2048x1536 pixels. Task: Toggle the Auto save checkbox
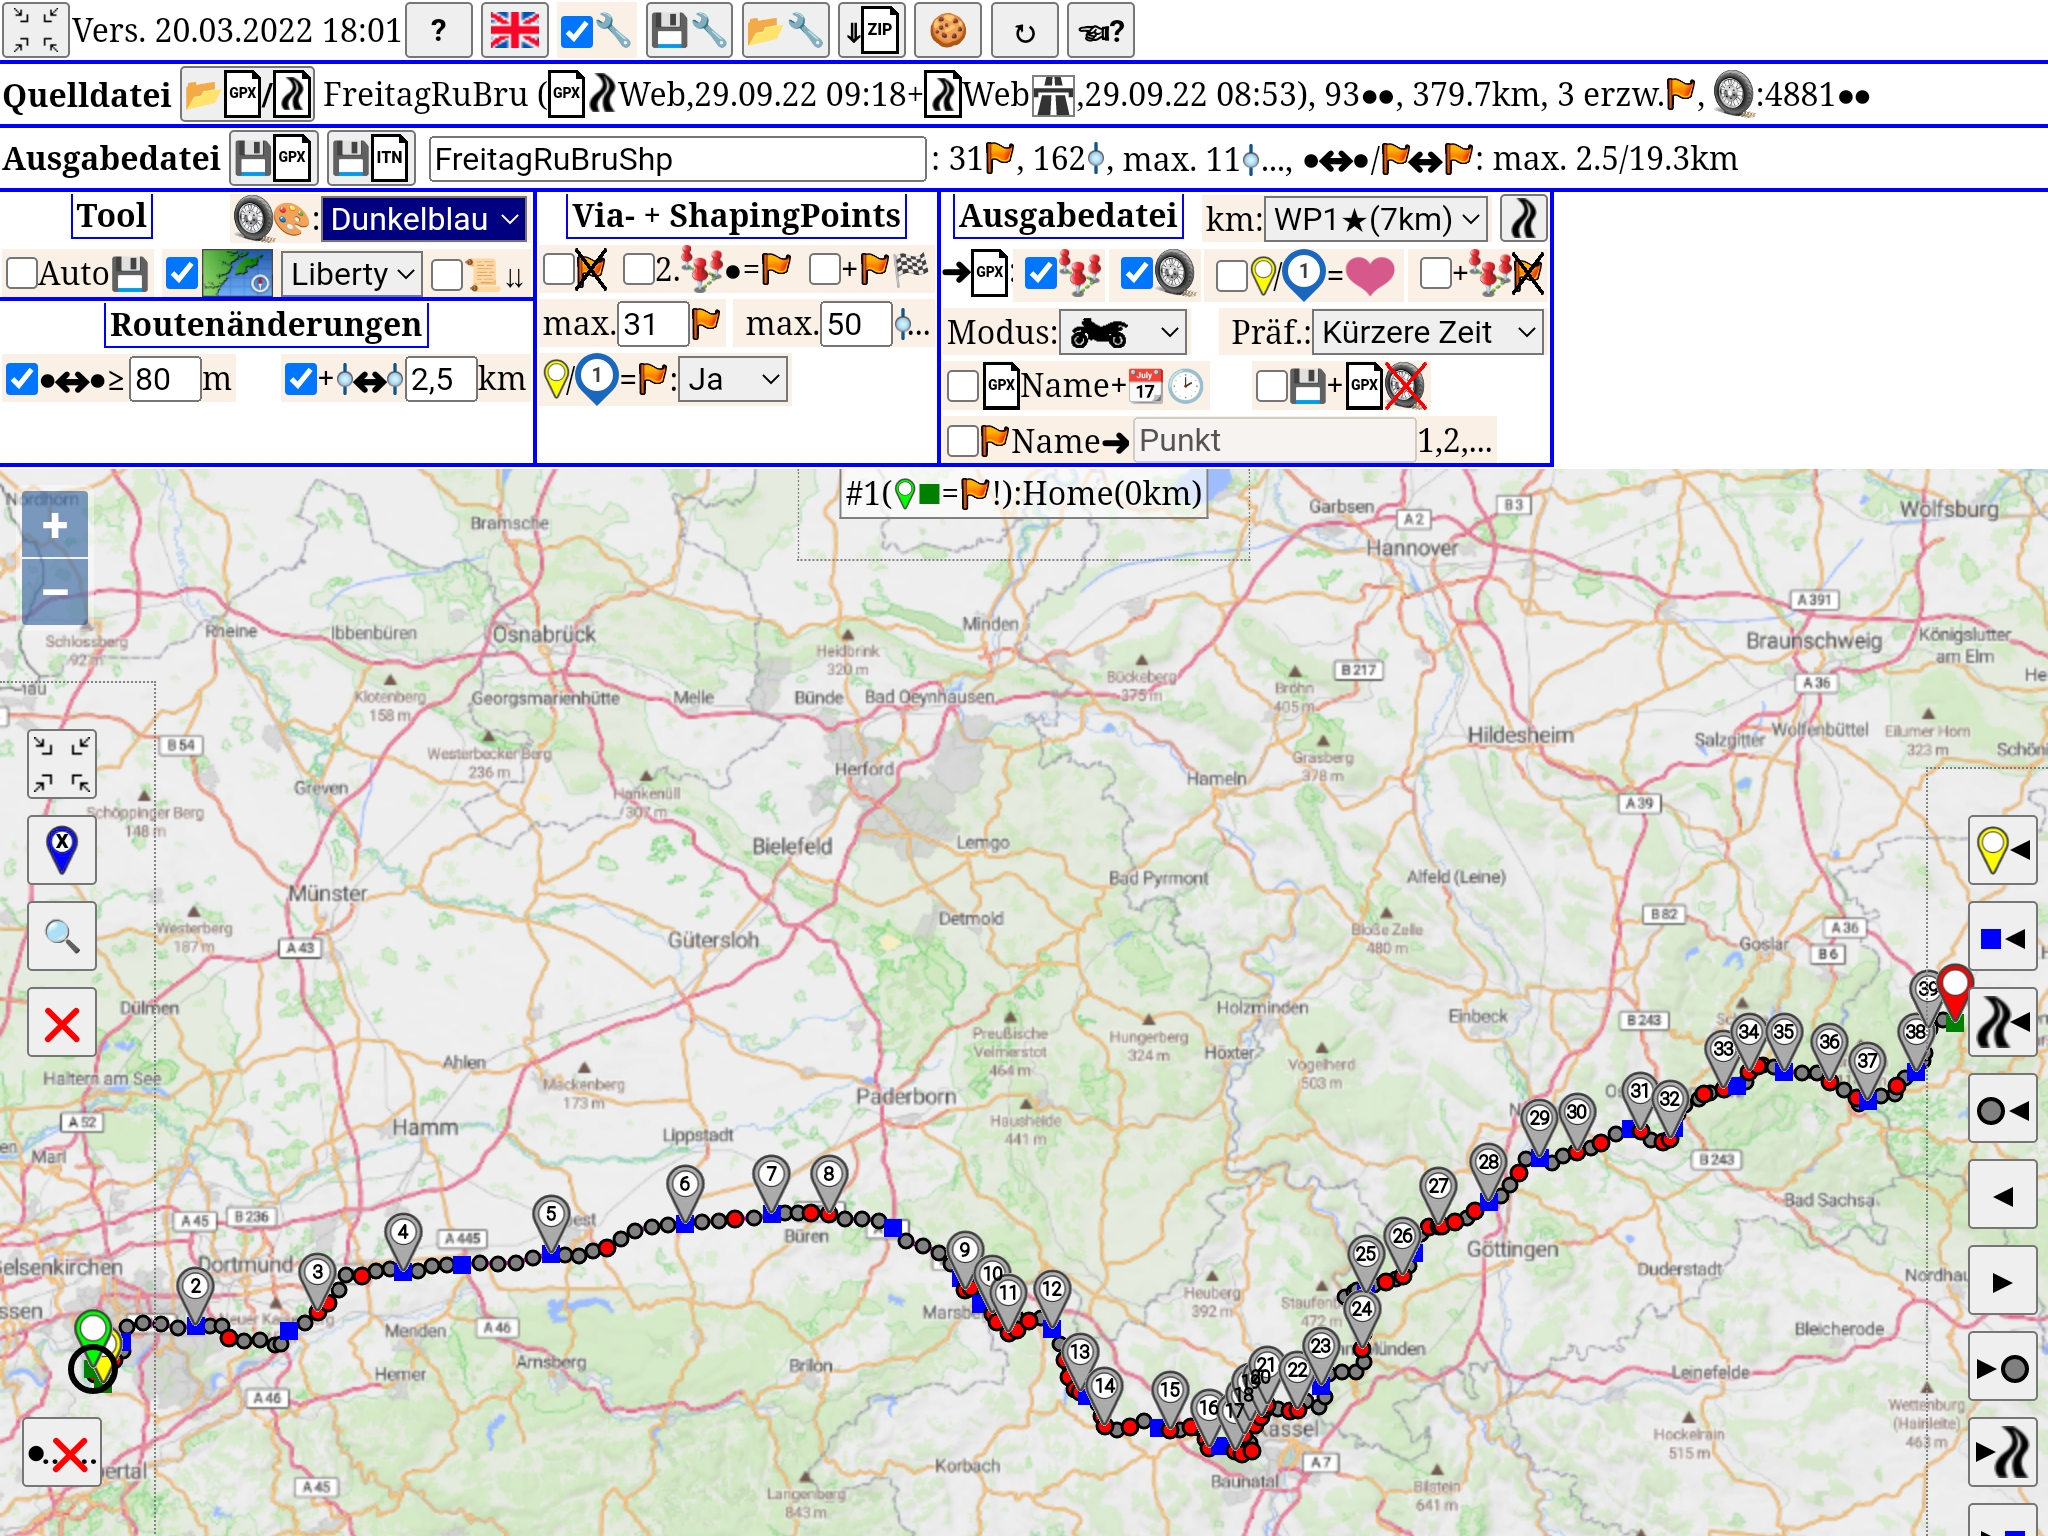(22, 273)
